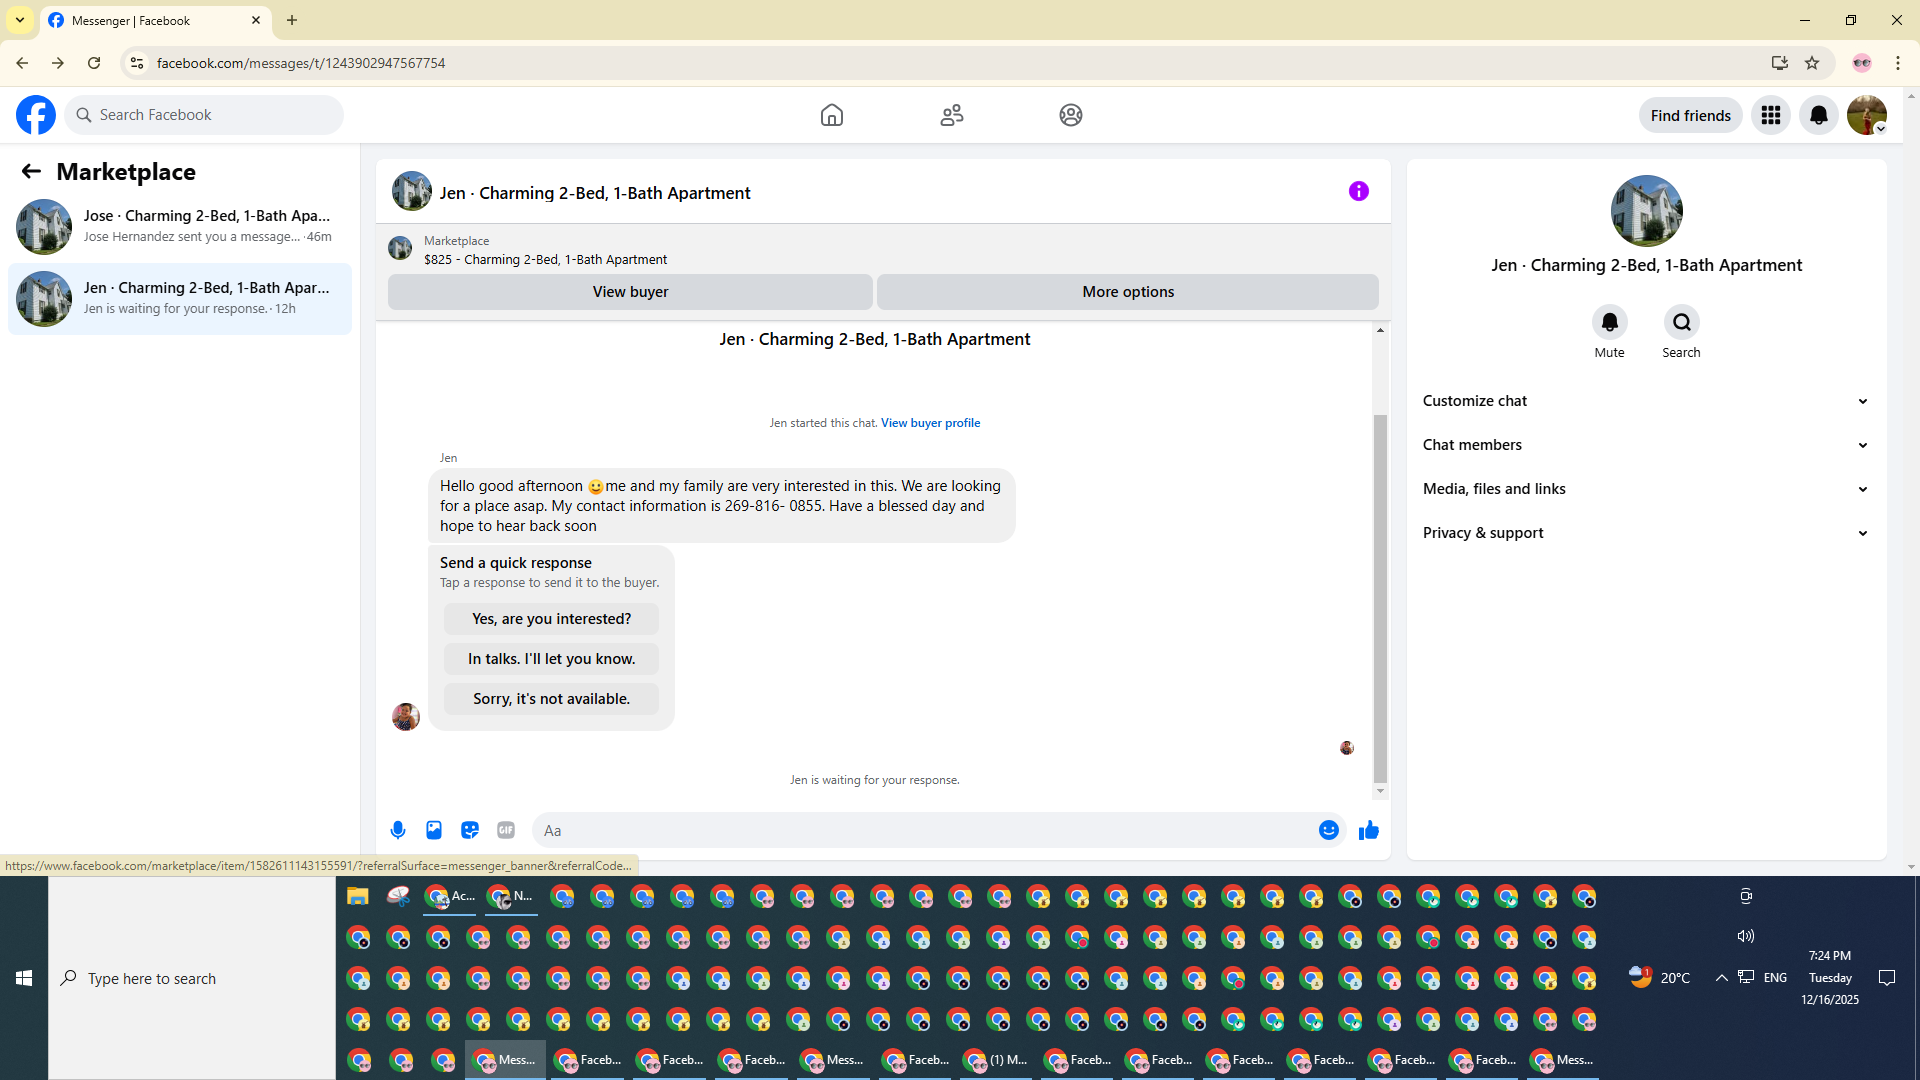Choose a GIF from the GIF icon
The height and width of the screenshot is (1080, 1920).
click(x=506, y=830)
